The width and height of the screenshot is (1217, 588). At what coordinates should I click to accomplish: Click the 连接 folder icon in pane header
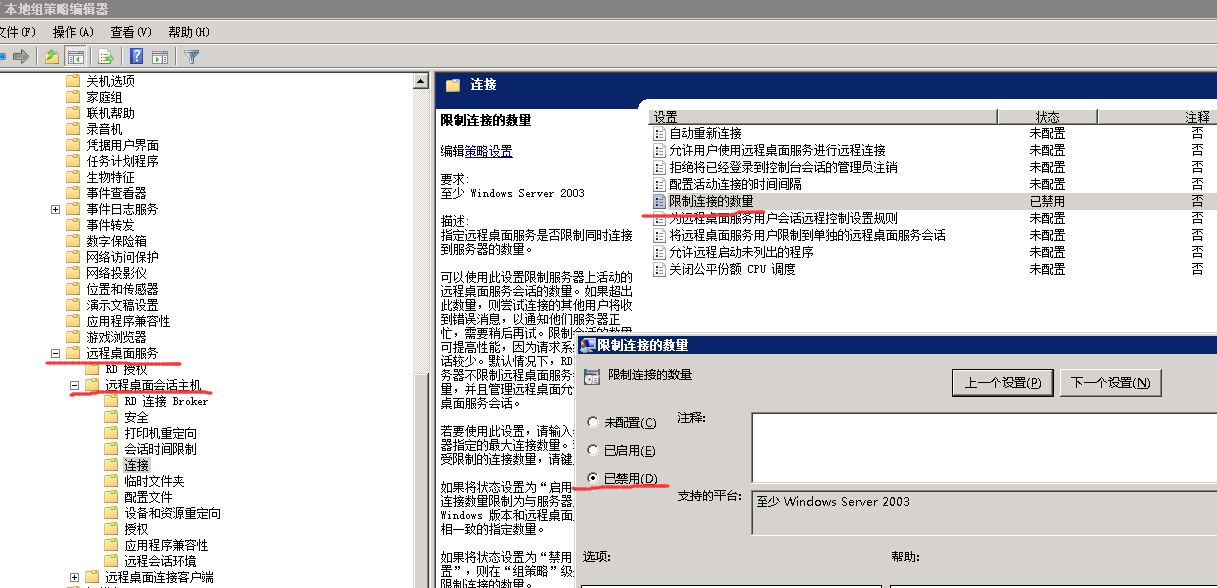click(454, 85)
